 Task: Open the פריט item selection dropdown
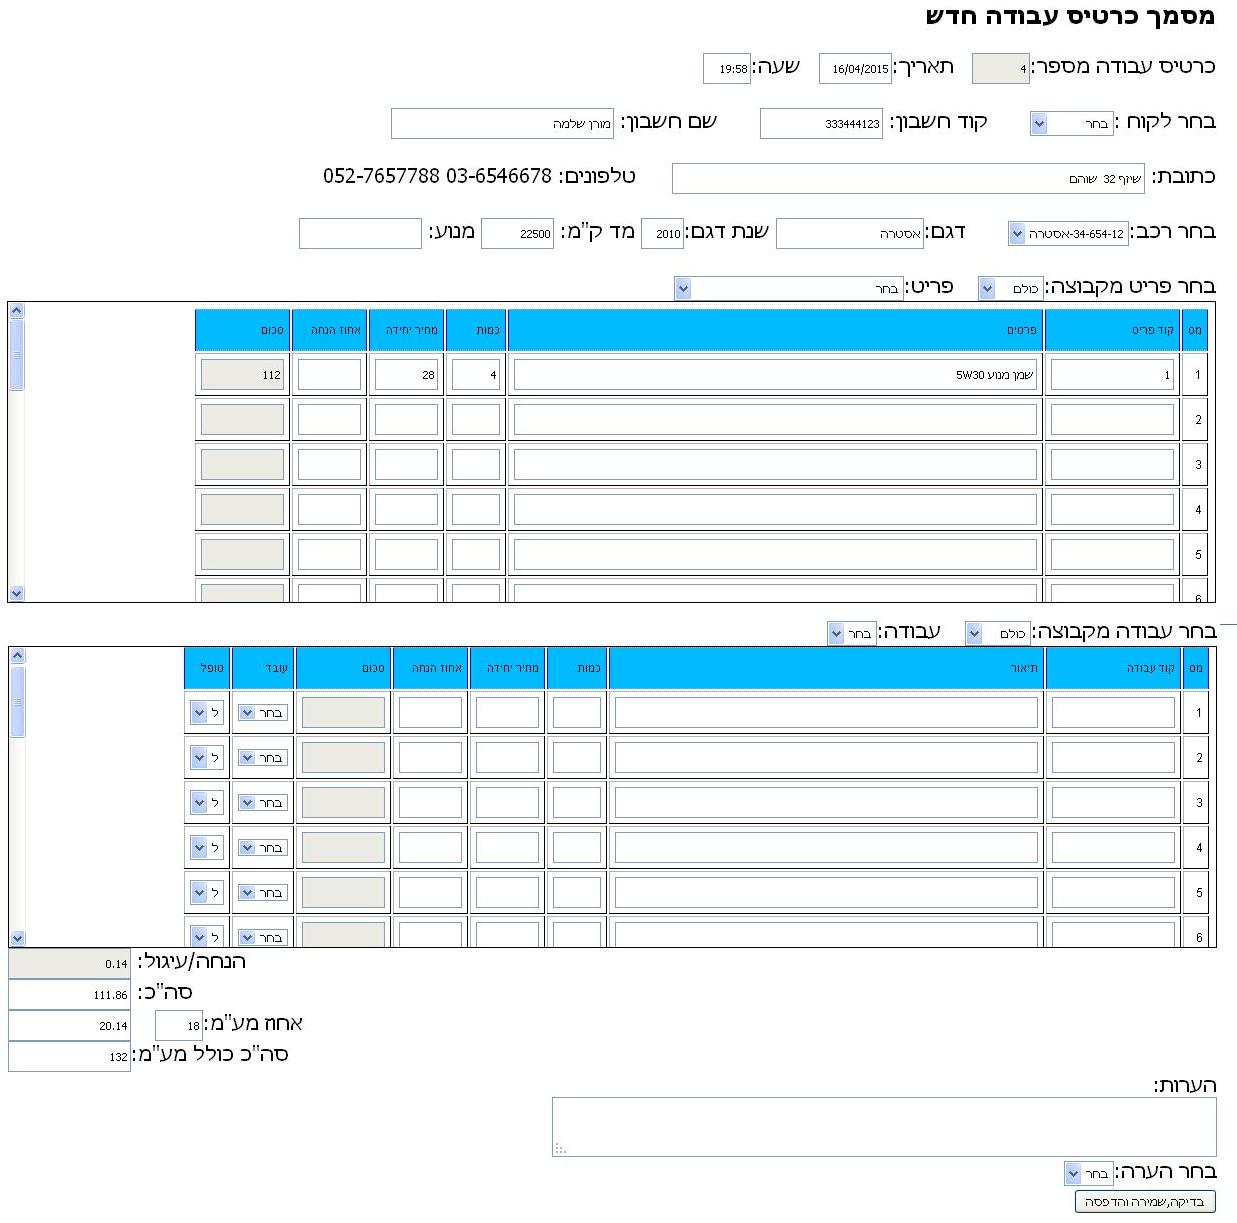click(788, 289)
